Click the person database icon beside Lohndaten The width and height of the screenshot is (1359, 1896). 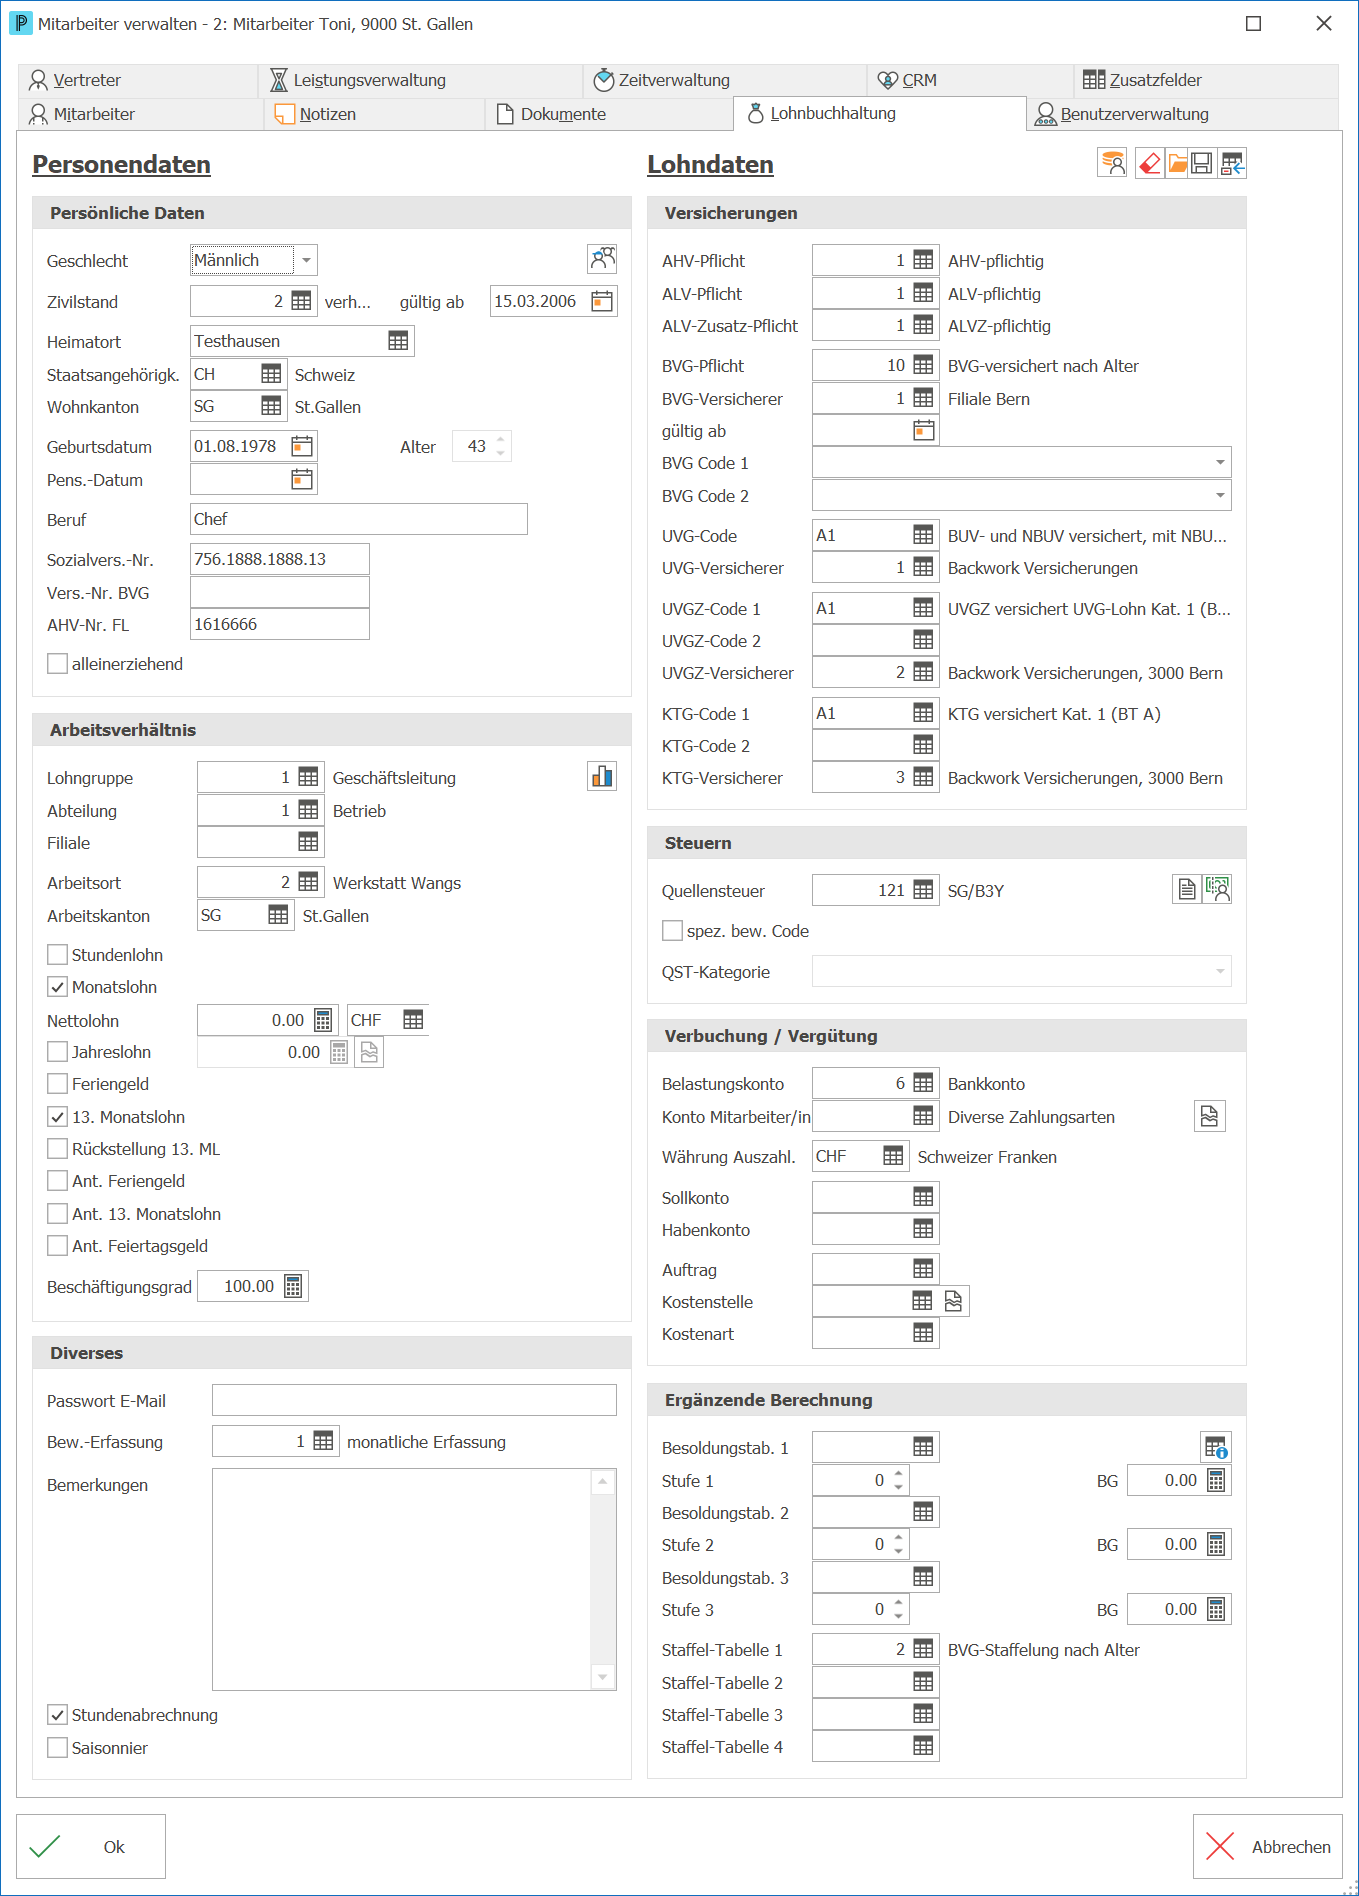(x=1112, y=163)
